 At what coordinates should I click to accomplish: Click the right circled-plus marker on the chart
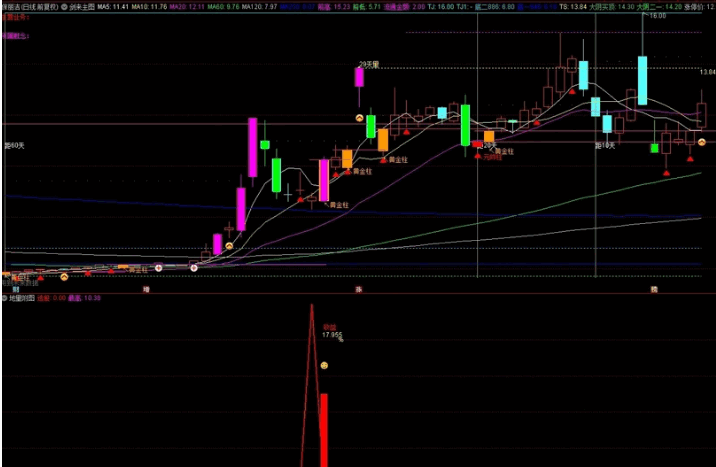pyautogui.click(x=194, y=268)
